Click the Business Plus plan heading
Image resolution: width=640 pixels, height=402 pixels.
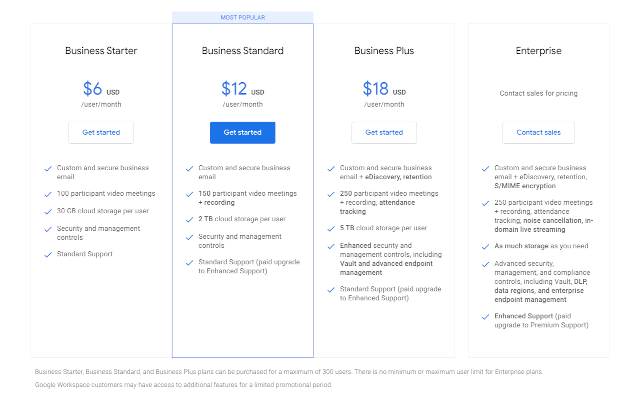(384, 51)
